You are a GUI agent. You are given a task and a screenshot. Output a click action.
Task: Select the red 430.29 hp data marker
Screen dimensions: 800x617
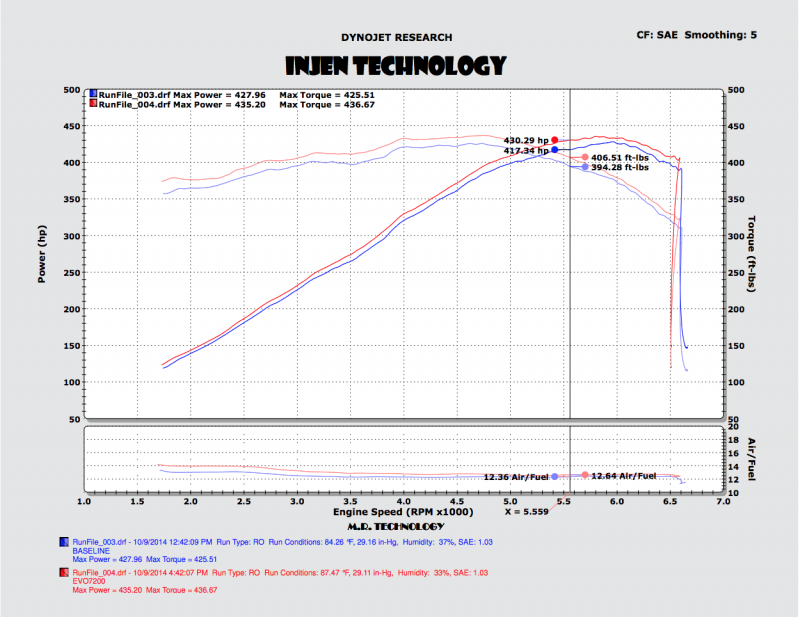coord(555,140)
